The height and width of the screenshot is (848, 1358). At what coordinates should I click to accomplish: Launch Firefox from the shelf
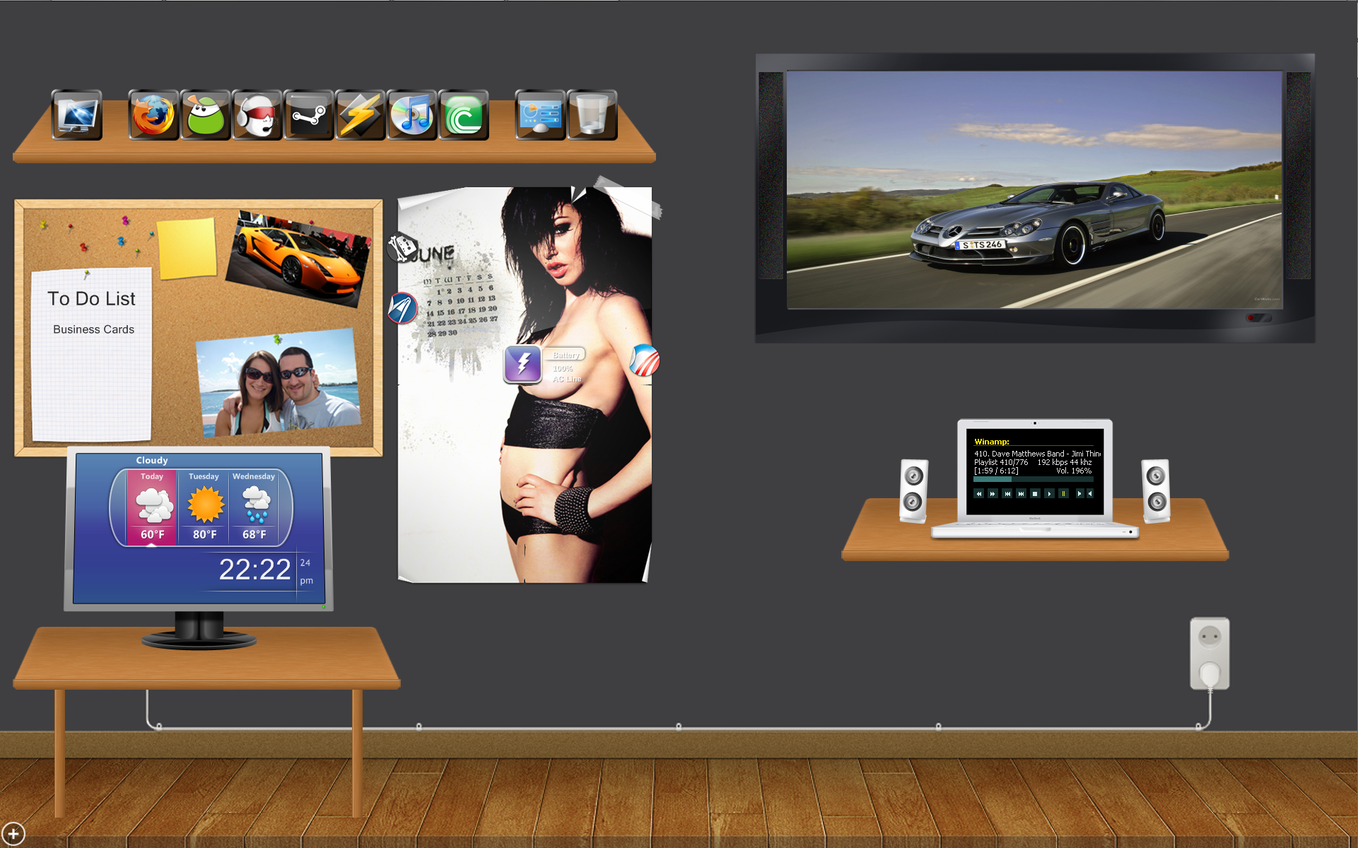coord(154,115)
